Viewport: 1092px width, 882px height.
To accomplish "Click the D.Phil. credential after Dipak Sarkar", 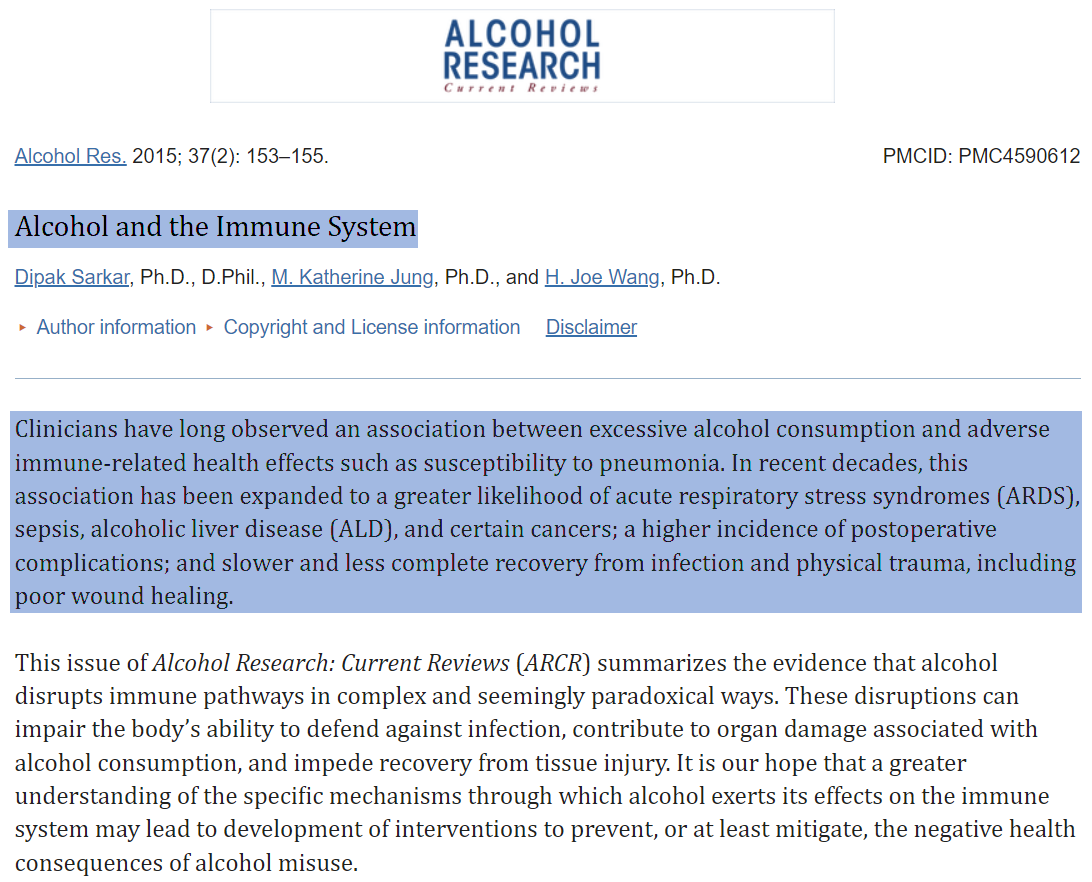I will pos(231,277).
